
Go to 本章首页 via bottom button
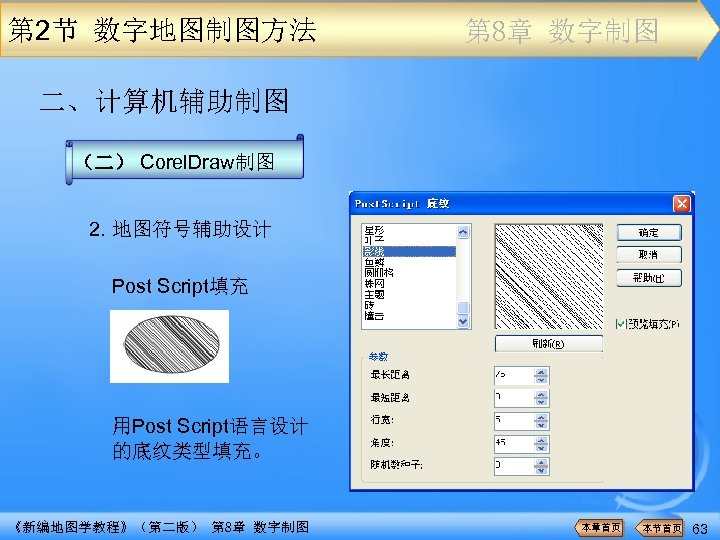click(599, 528)
